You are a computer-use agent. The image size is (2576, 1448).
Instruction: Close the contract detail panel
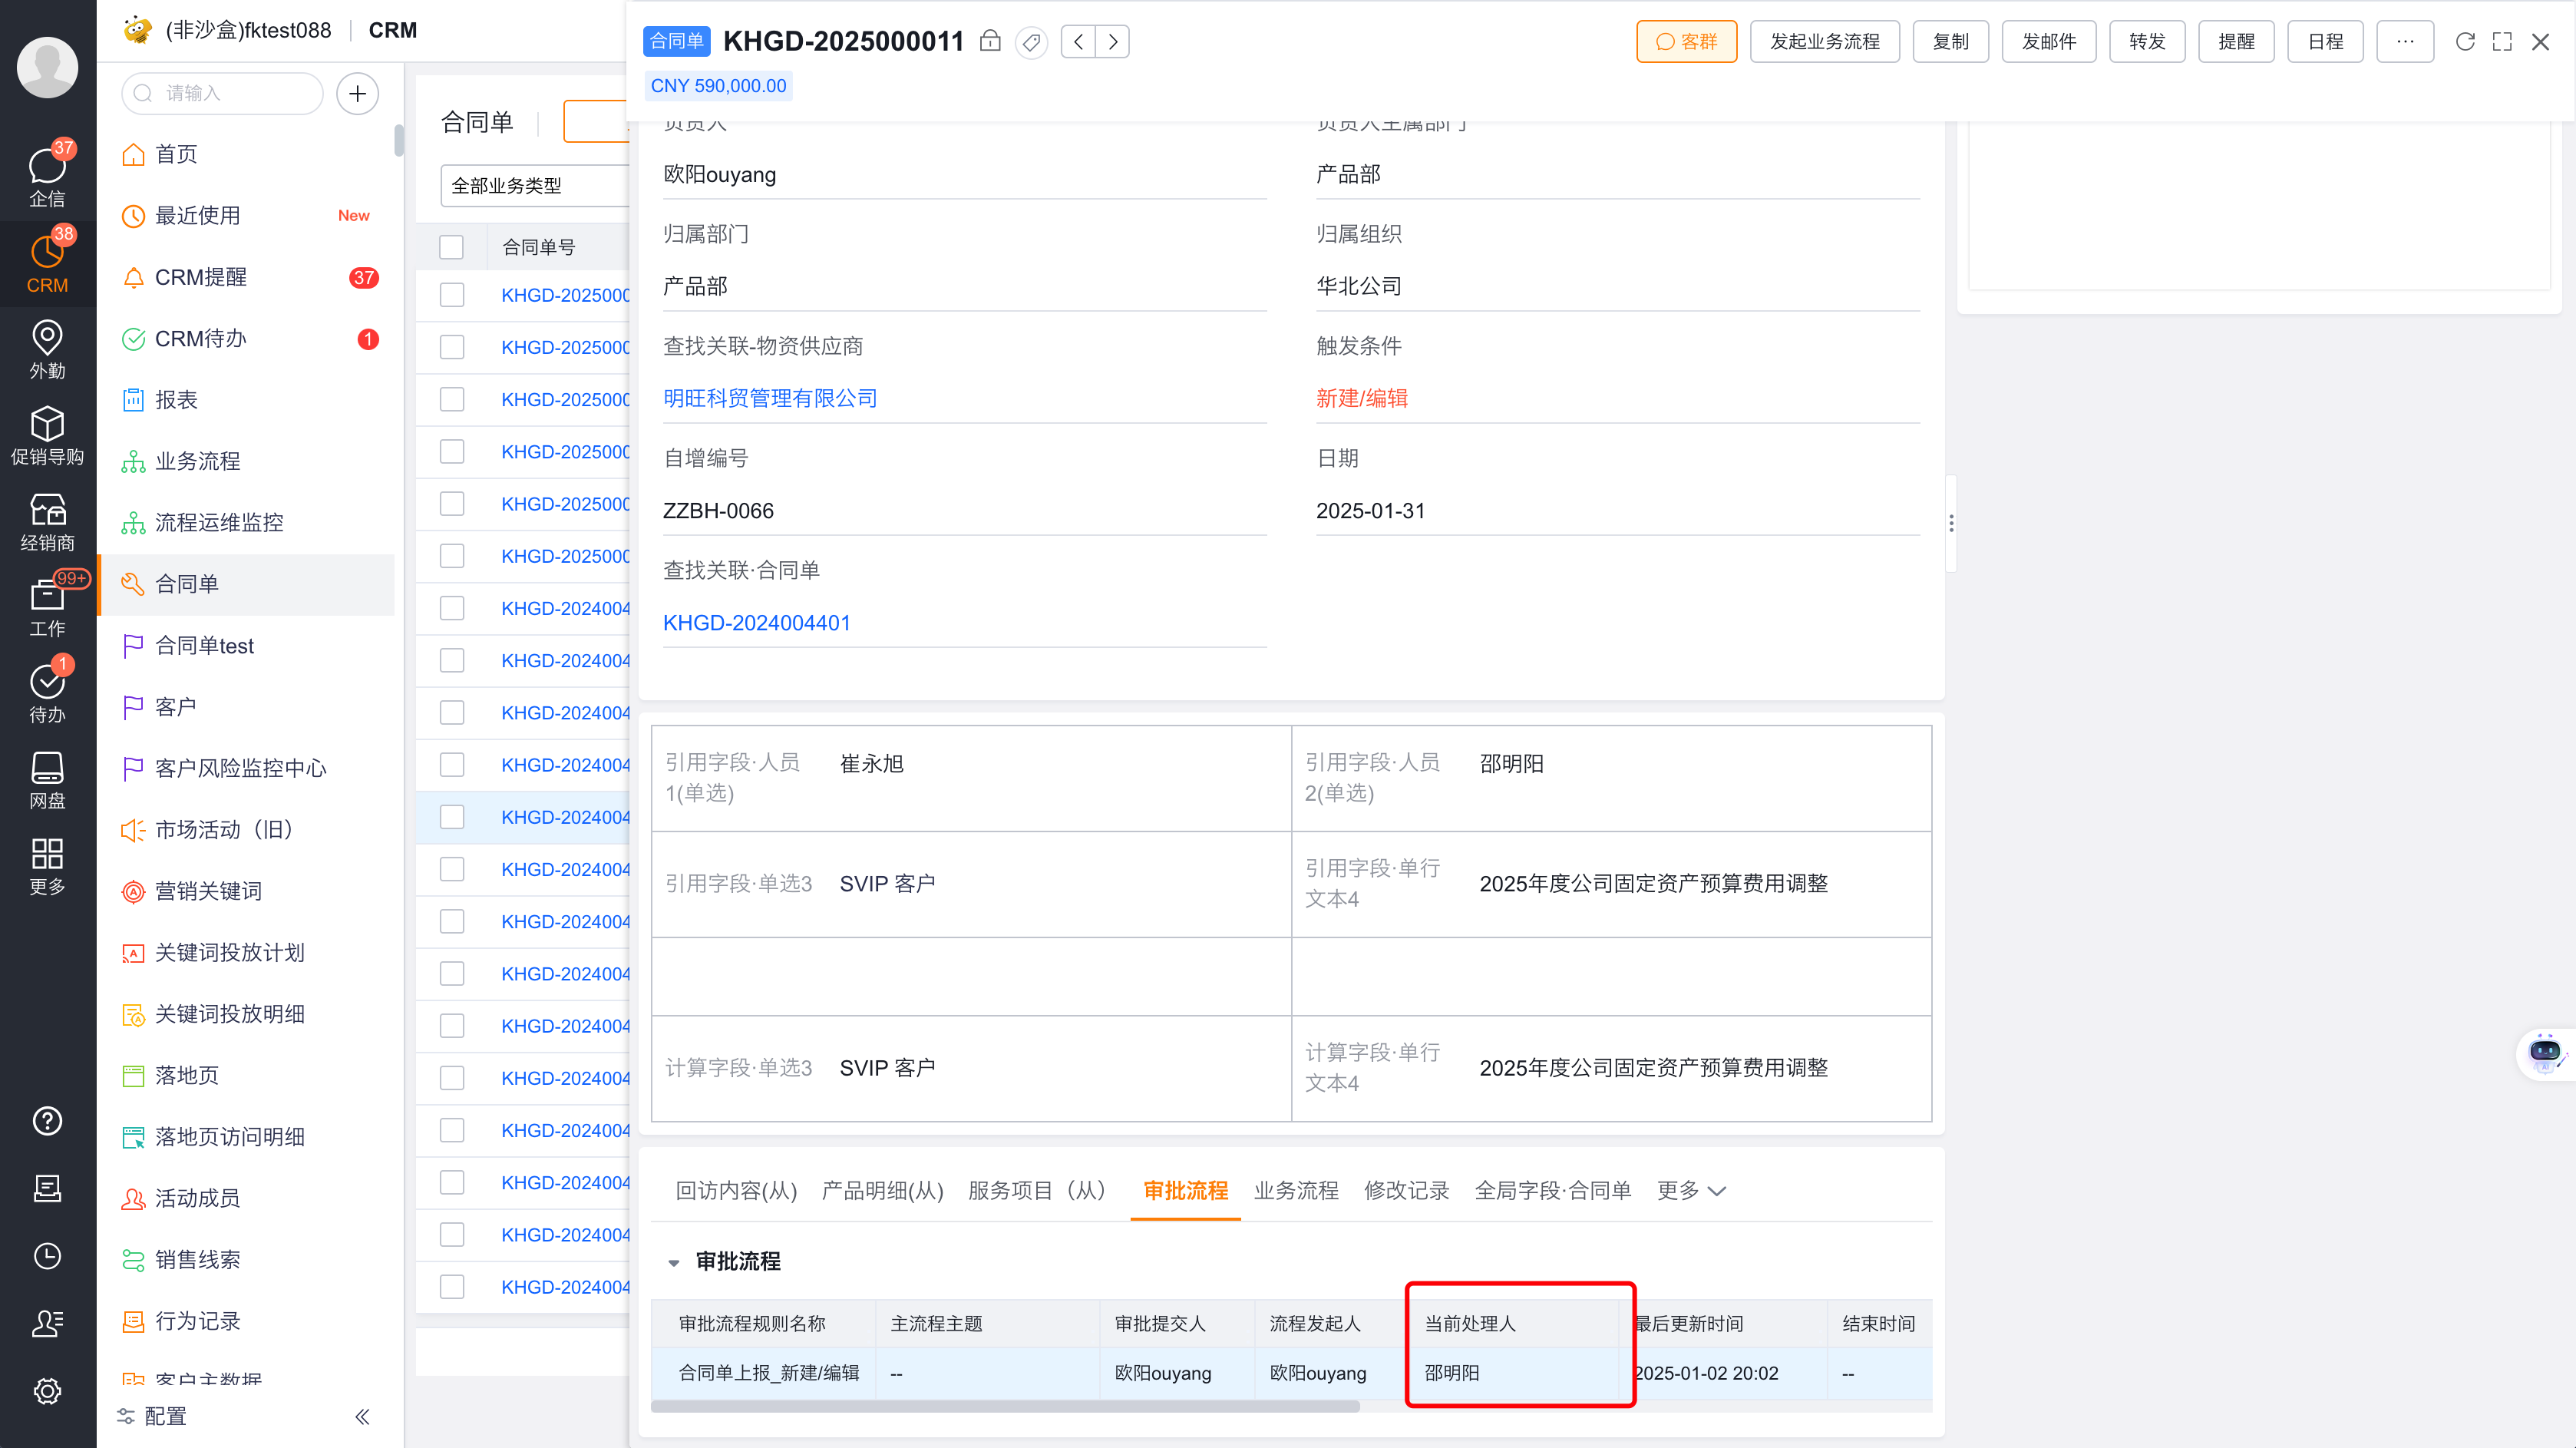coord(2540,41)
